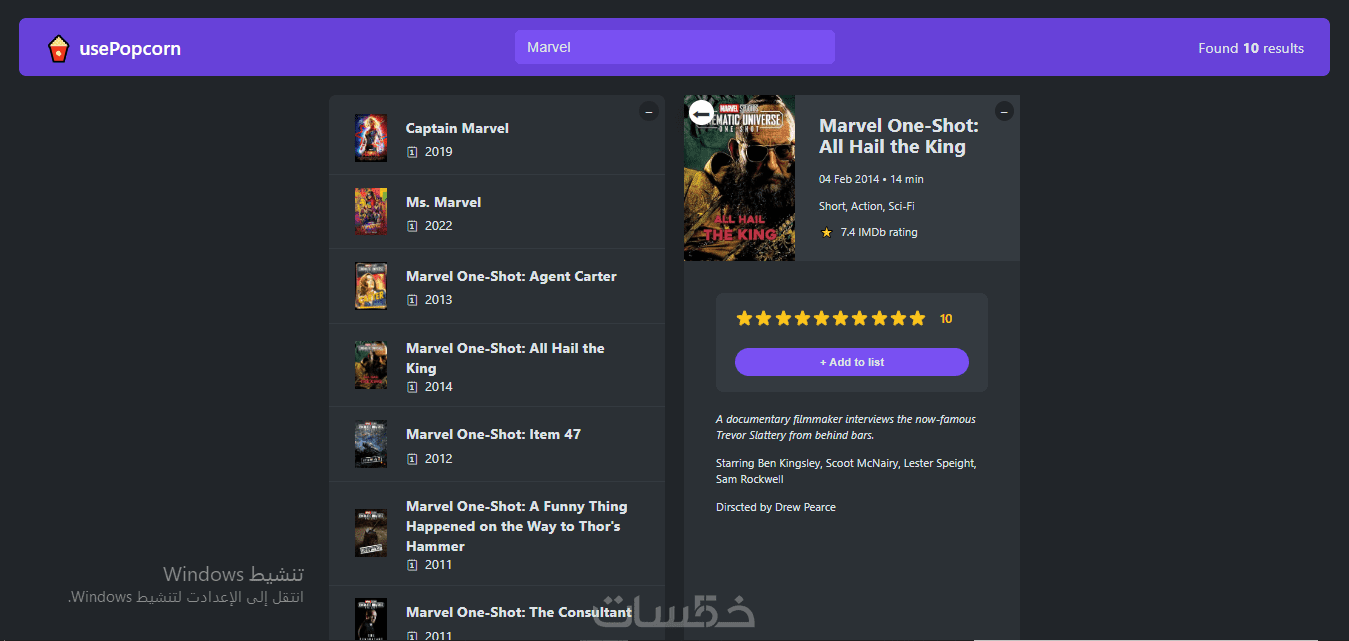The width and height of the screenshot is (1349, 641).
Task: Open A Funny Thing Happened on the Way result
Action: click(x=497, y=534)
